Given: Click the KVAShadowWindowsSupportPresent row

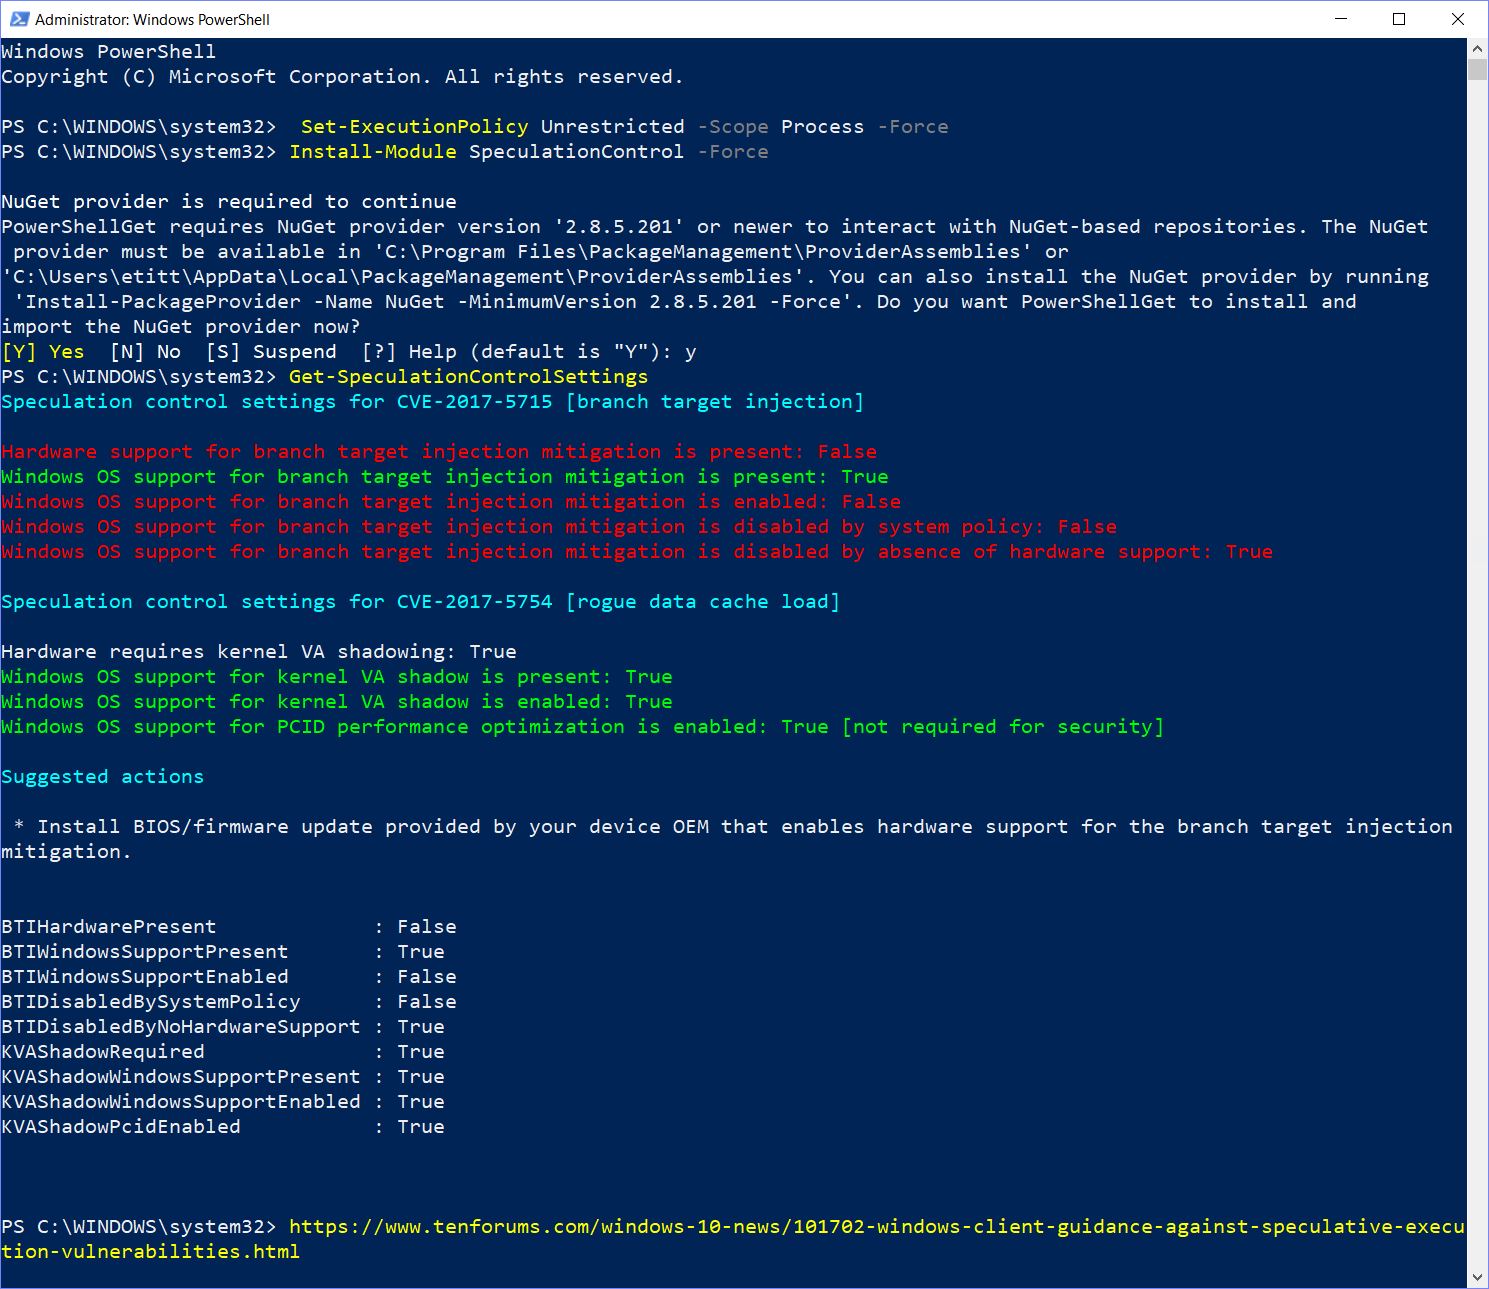Looking at the screenshot, I should click(x=223, y=1077).
